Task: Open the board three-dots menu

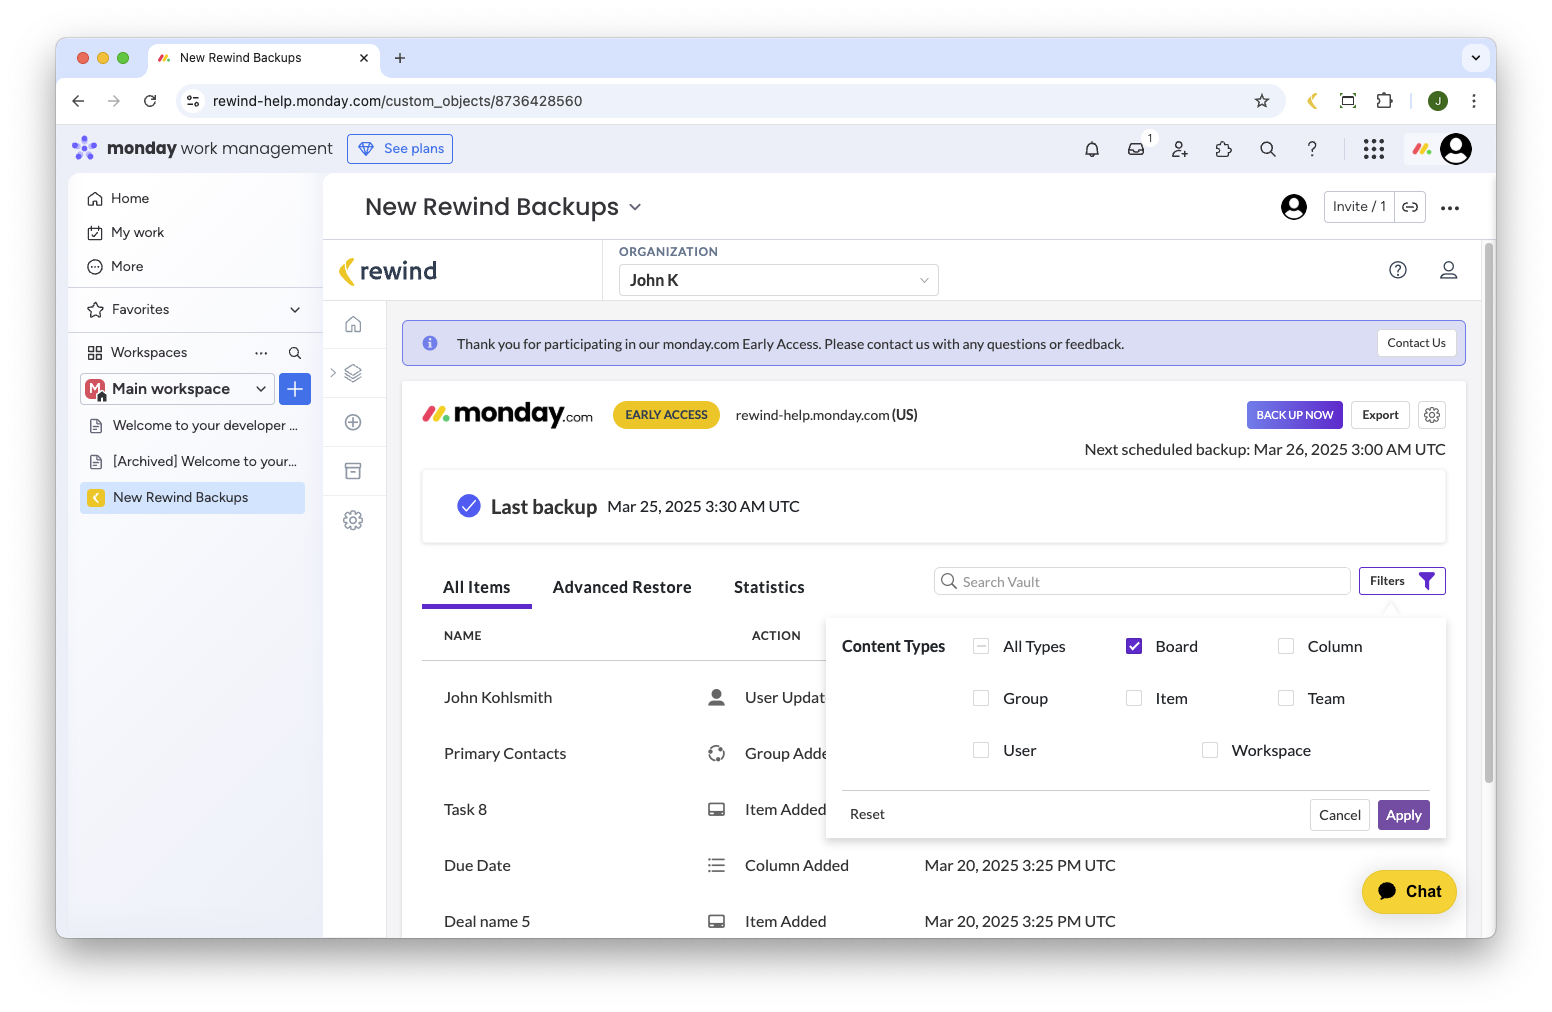Action: [x=1450, y=208]
